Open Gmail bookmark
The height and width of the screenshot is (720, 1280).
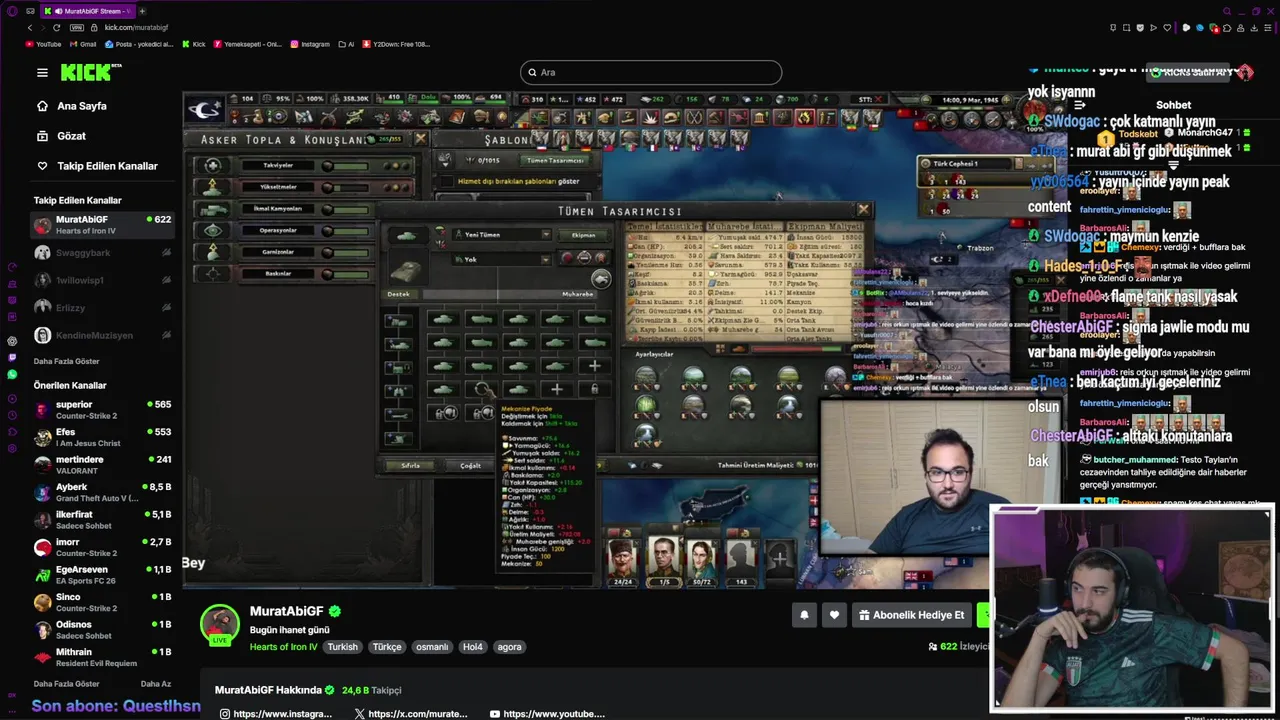83,44
